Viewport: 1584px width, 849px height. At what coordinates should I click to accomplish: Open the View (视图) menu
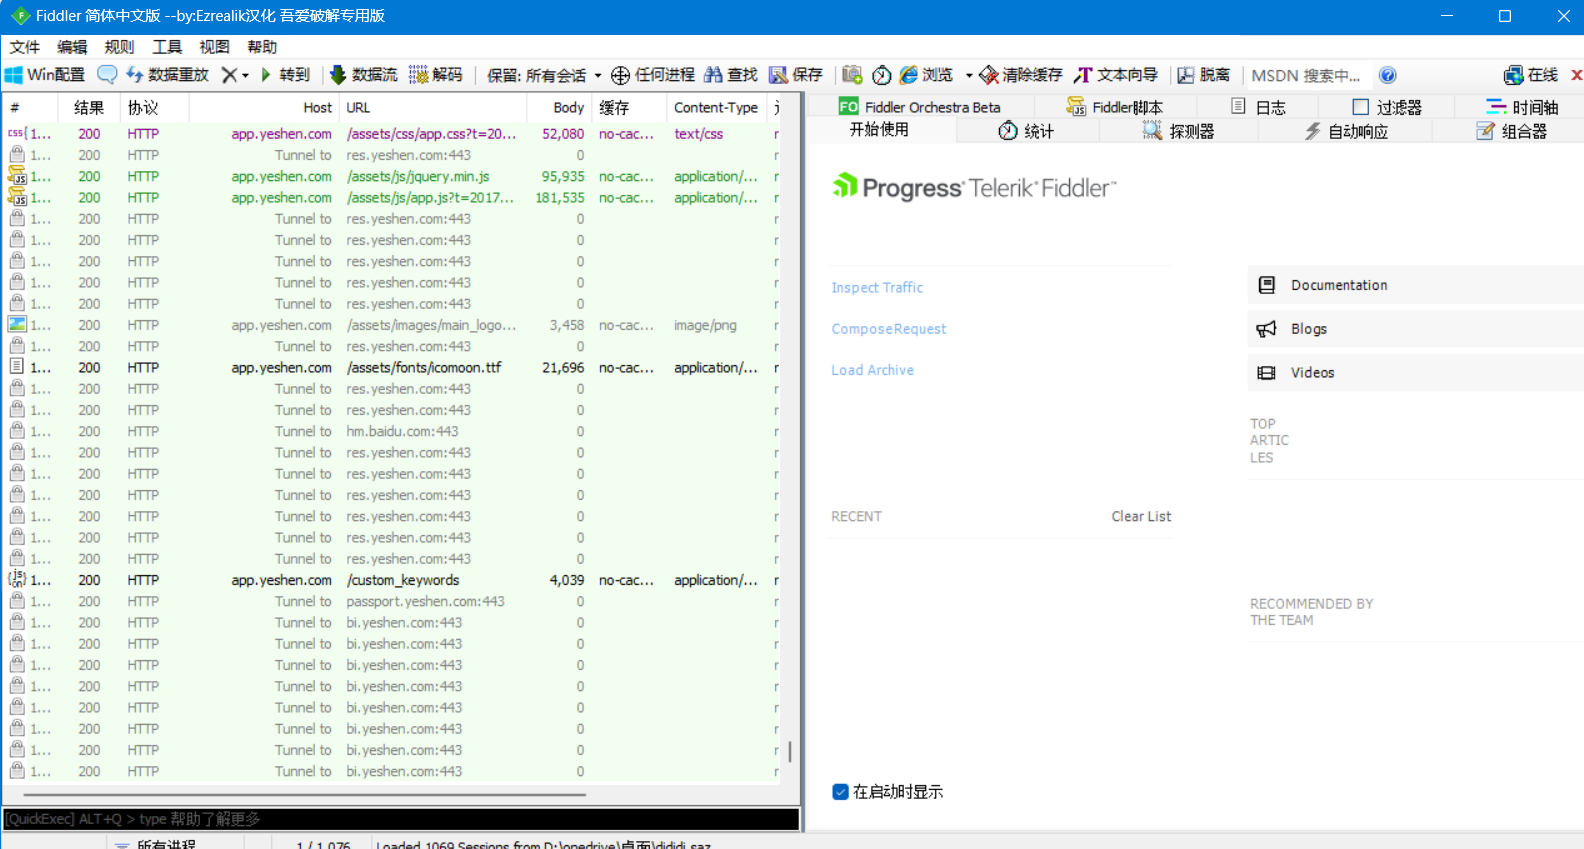click(214, 47)
